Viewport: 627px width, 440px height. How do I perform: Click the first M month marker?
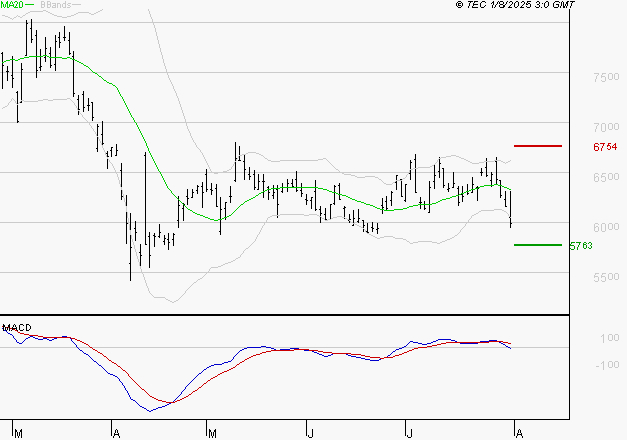point(18,434)
